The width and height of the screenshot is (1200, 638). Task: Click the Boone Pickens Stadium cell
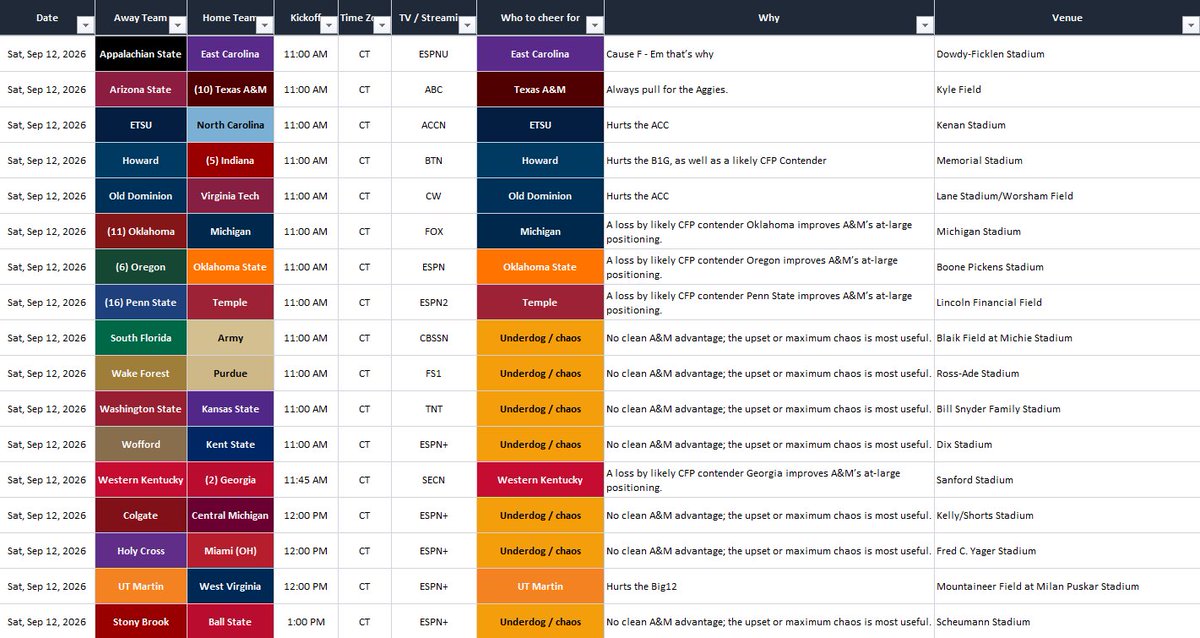(1067, 267)
